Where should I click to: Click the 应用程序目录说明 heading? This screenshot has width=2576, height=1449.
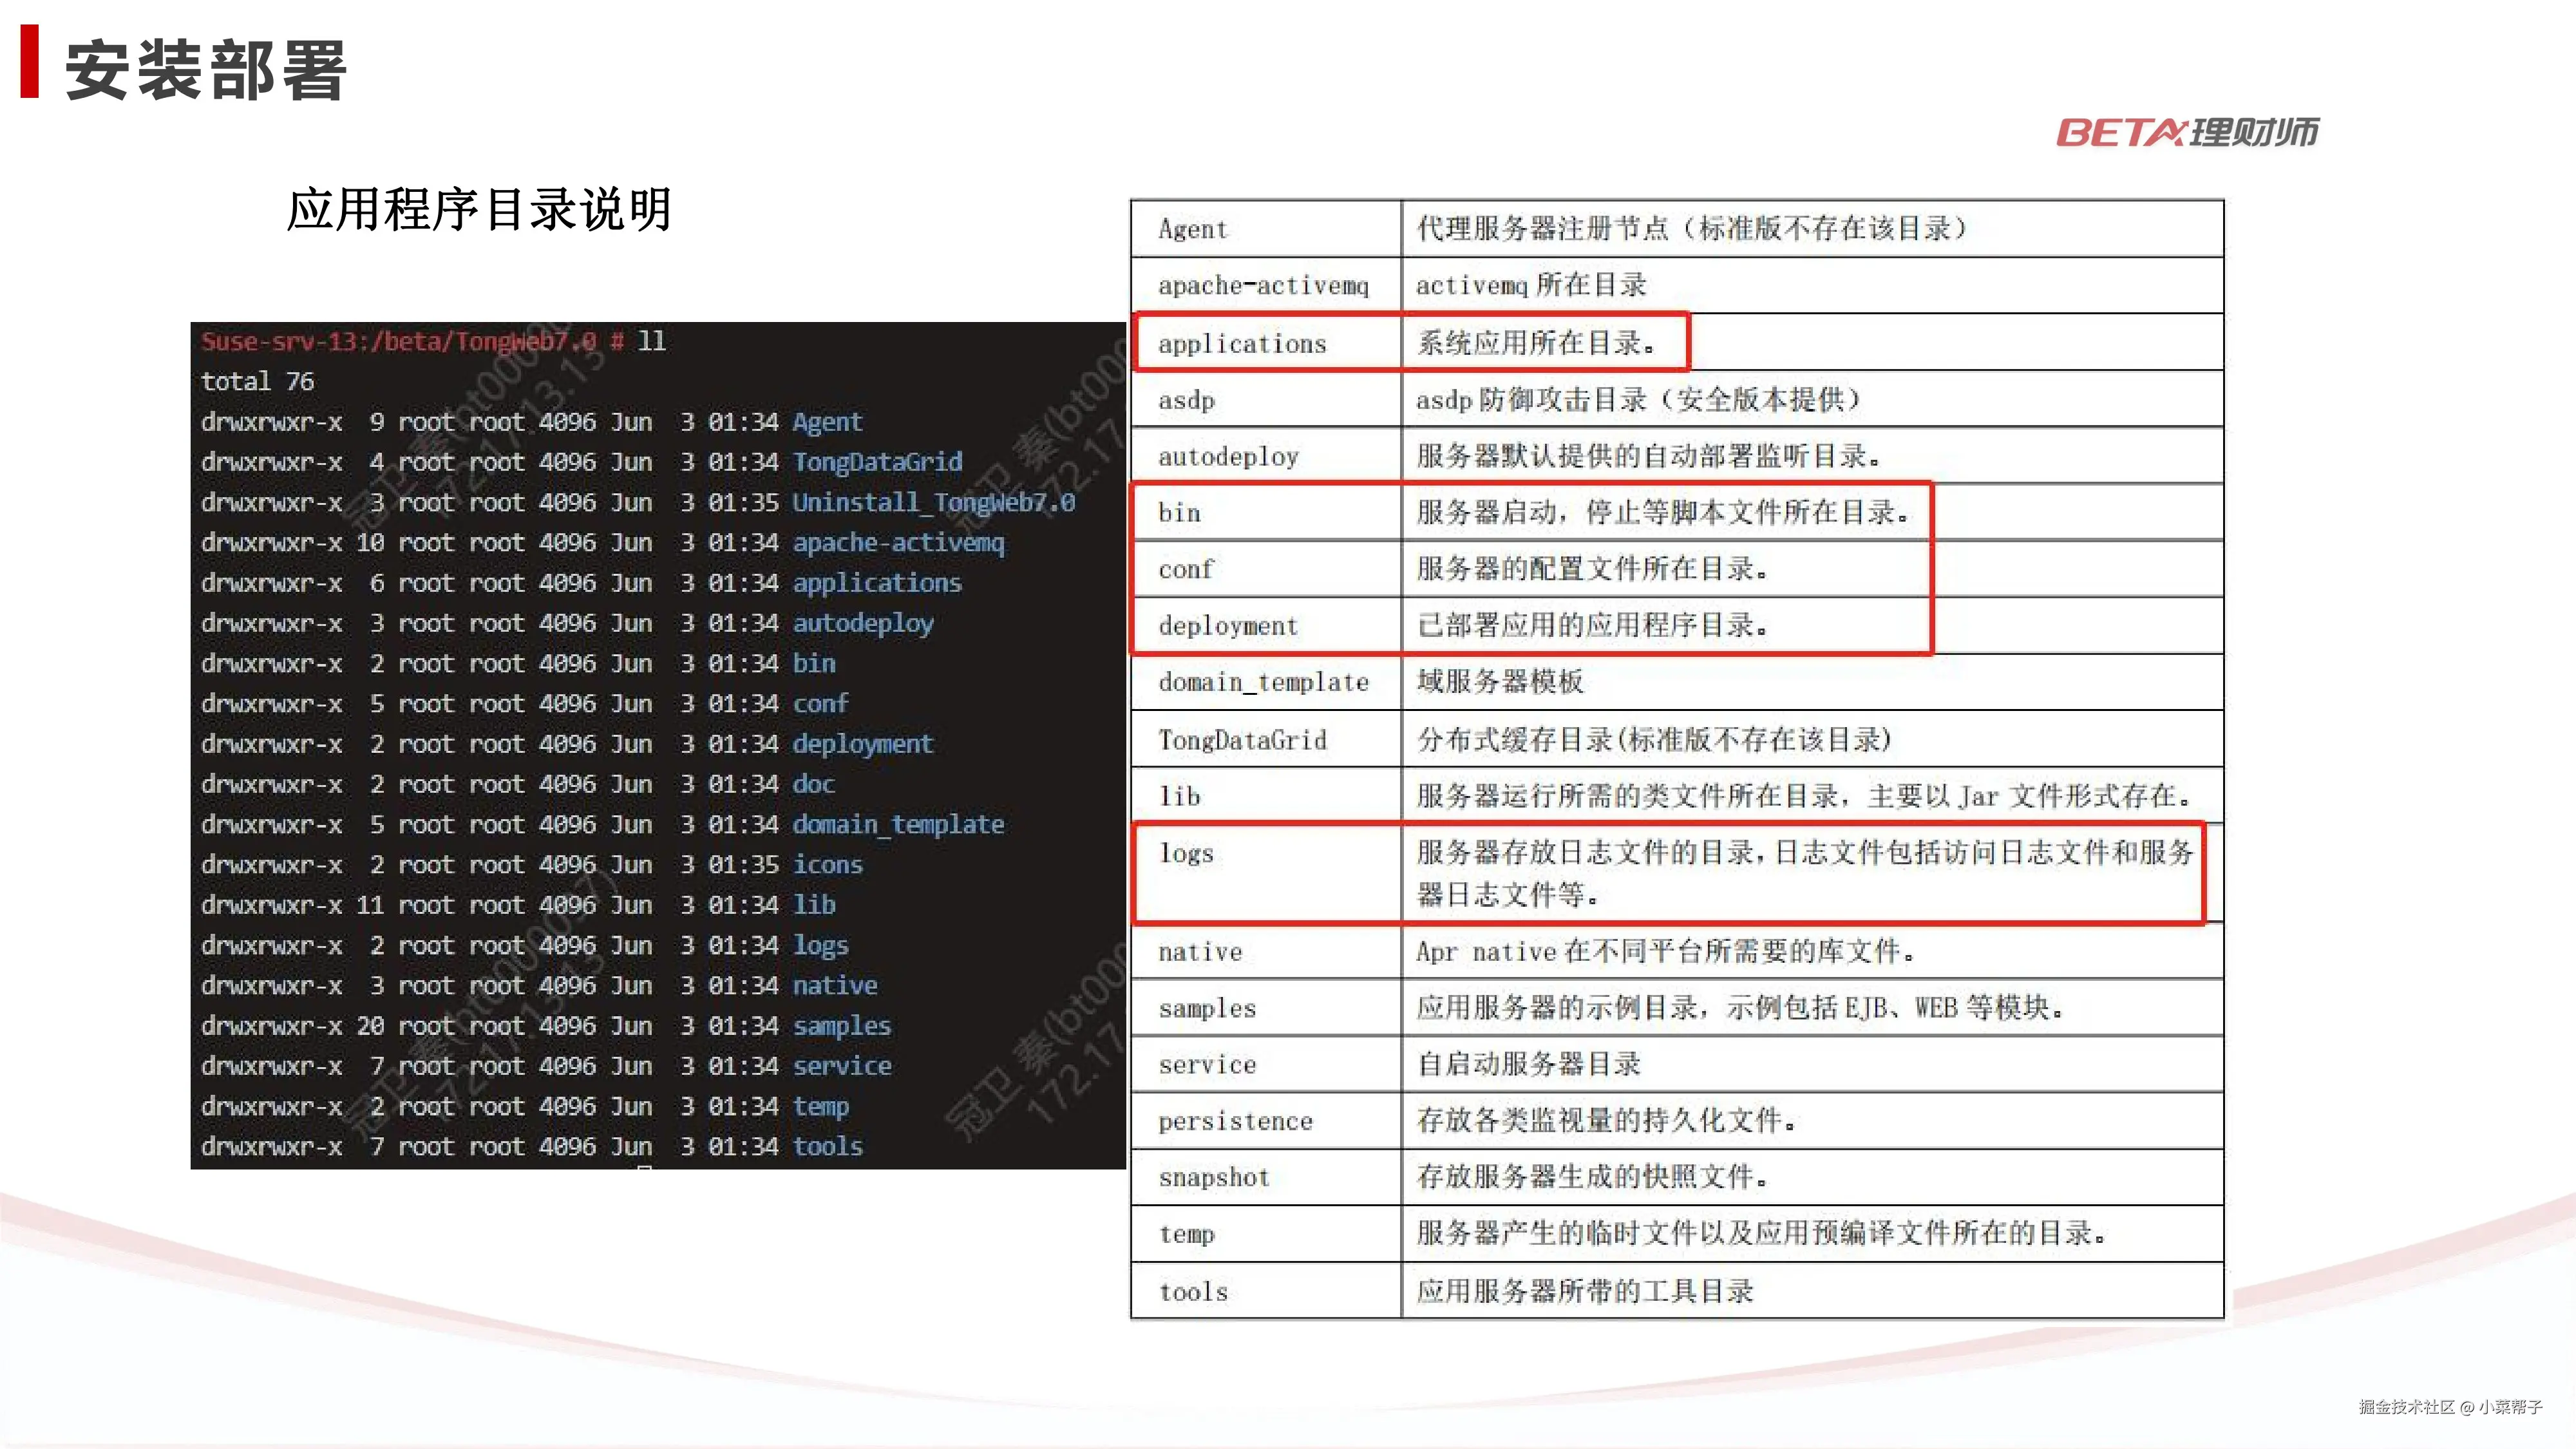tap(478, 209)
